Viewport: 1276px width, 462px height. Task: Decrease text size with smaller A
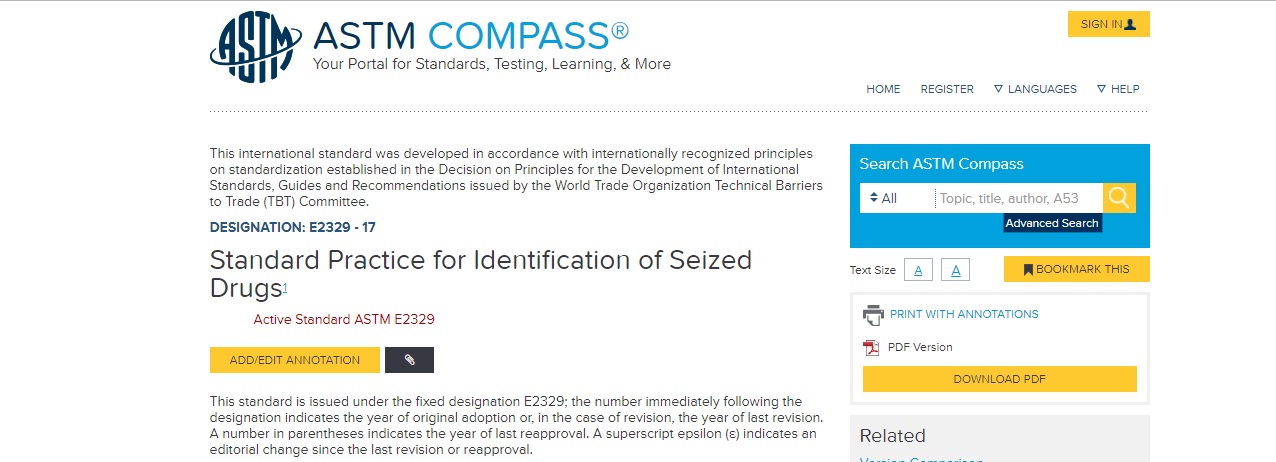pyautogui.click(x=918, y=270)
